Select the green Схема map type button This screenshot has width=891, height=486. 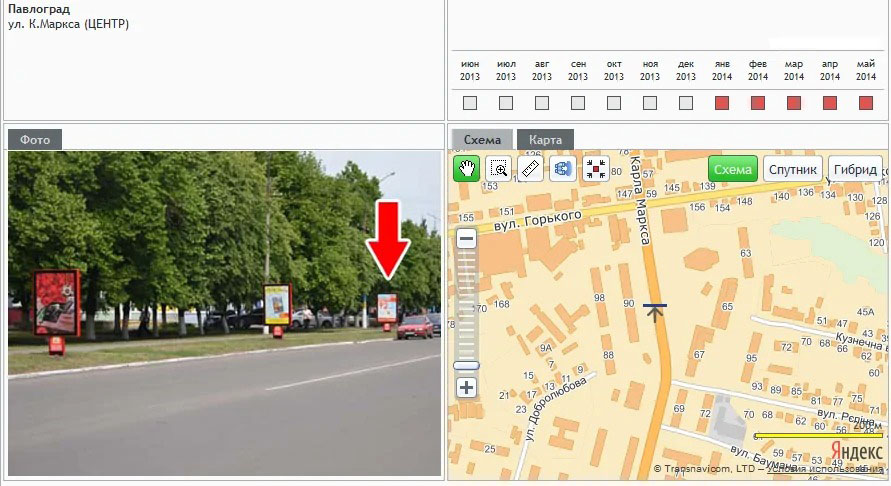pyautogui.click(x=732, y=169)
